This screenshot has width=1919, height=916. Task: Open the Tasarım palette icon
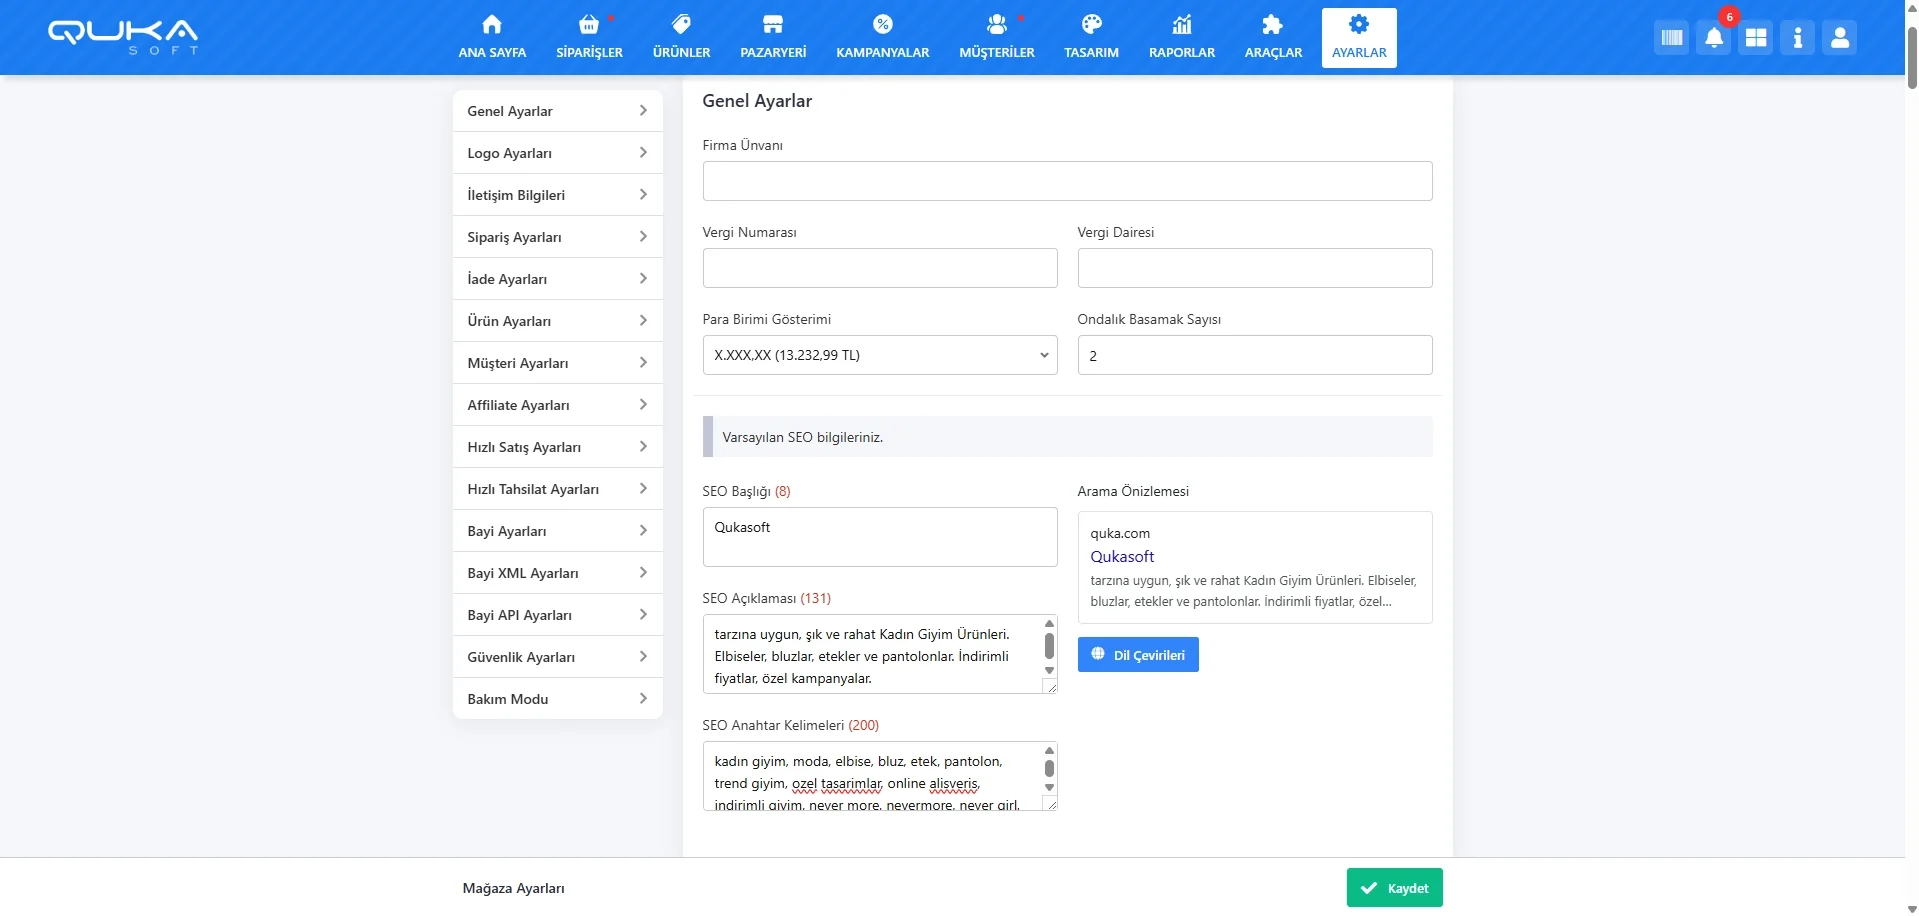click(1091, 25)
